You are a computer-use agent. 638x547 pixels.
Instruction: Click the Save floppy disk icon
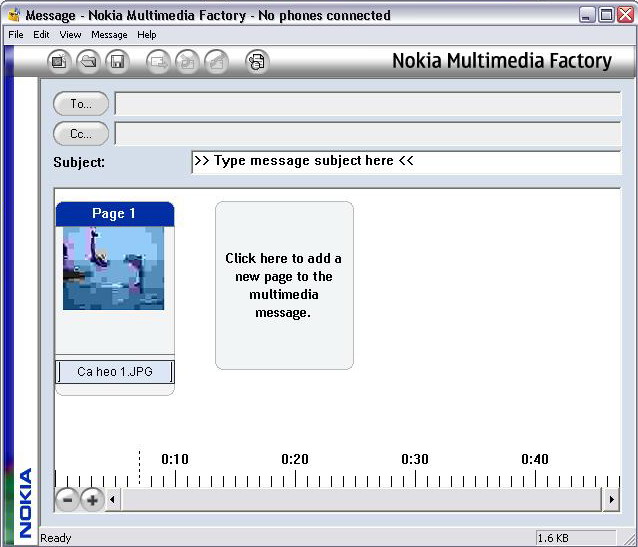pyautogui.click(x=117, y=62)
